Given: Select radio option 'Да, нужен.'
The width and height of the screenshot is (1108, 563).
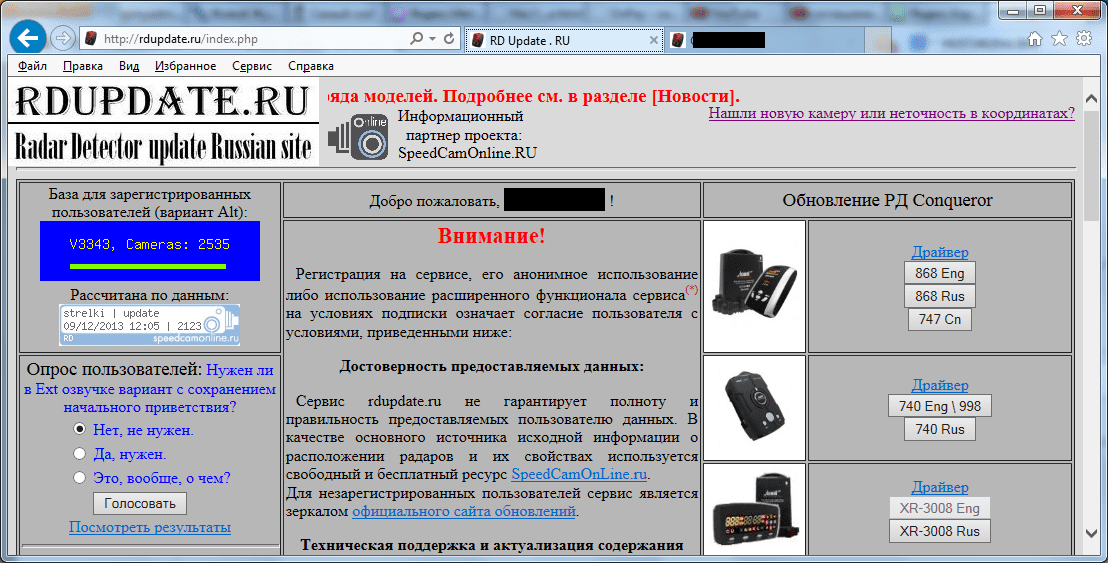Looking at the screenshot, I should (79, 454).
